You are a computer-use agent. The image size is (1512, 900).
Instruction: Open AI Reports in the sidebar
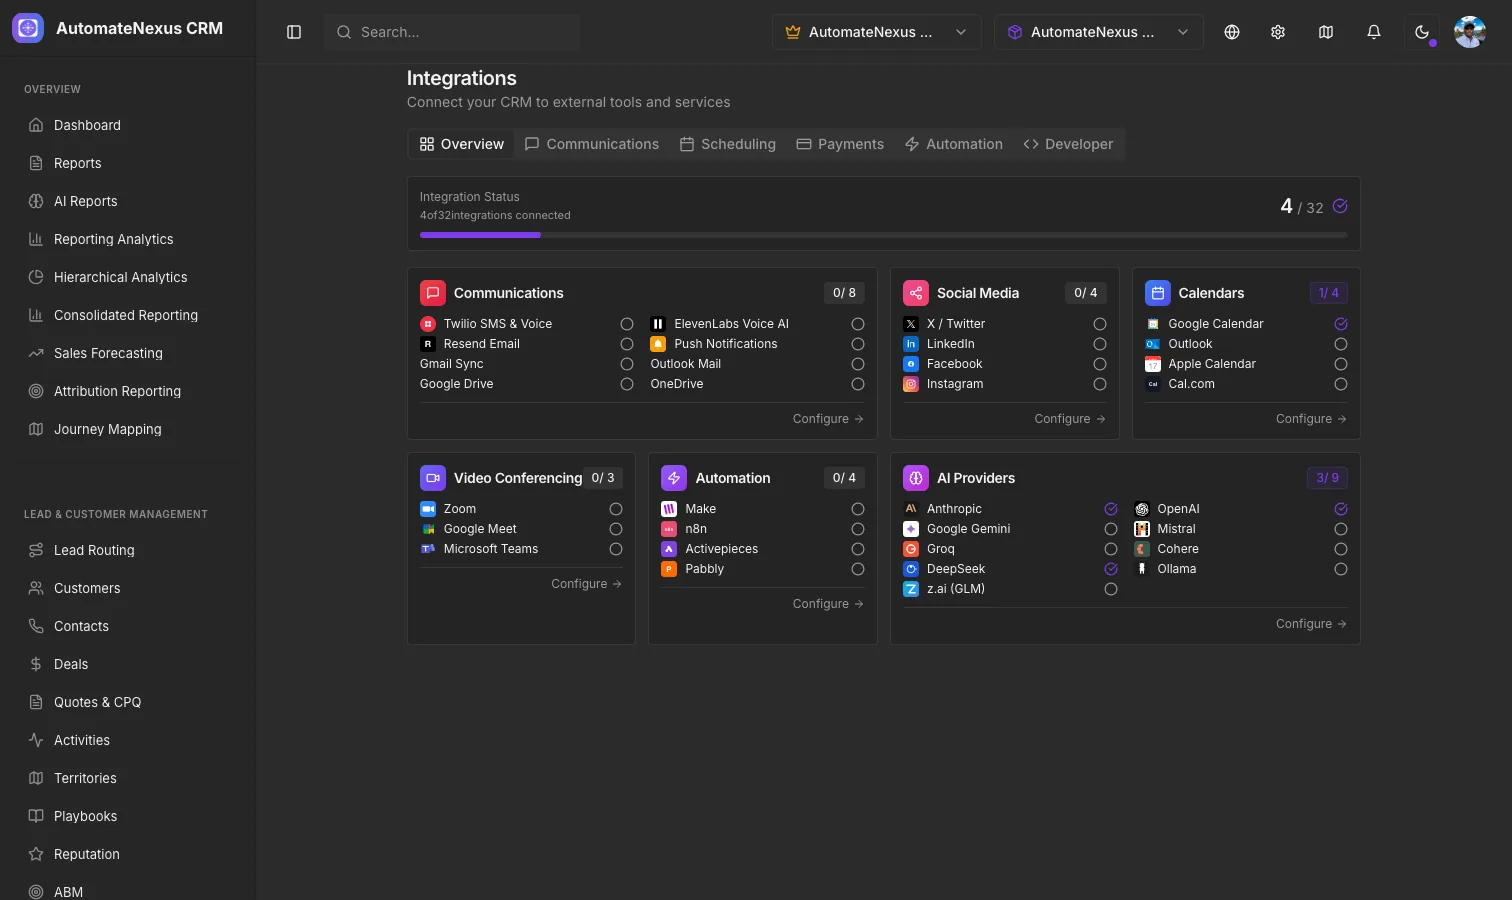(x=128, y=201)
